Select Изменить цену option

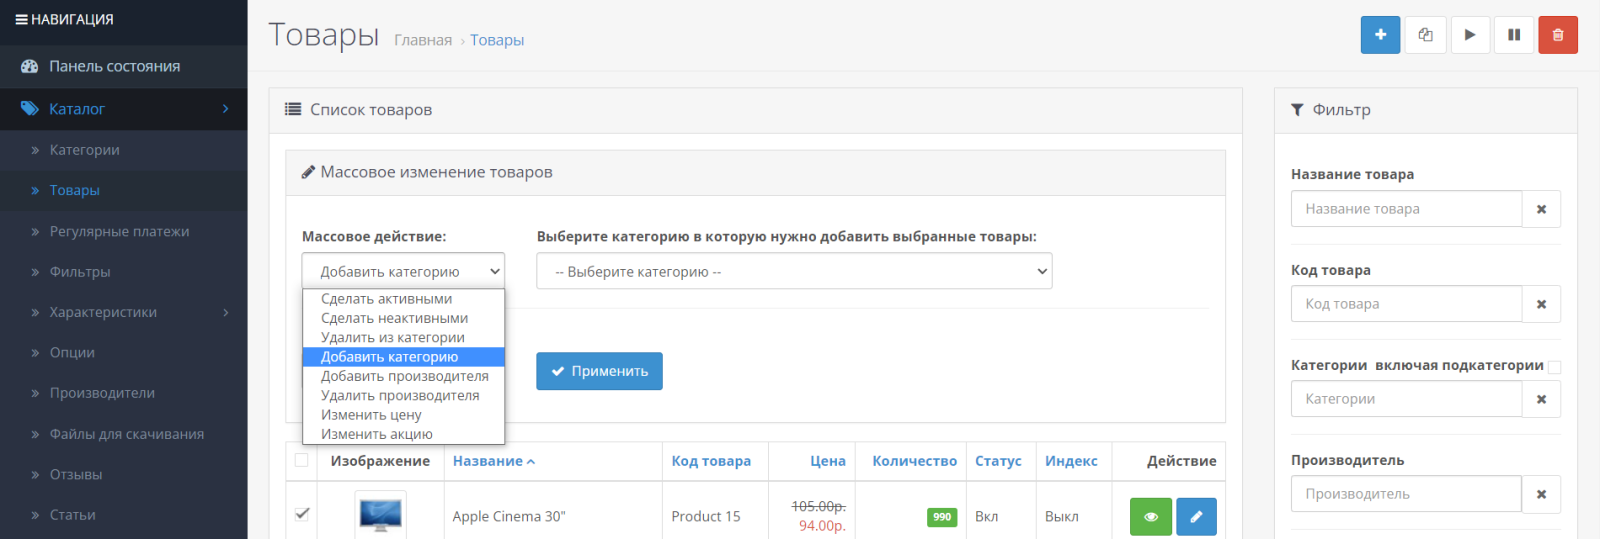403,415
